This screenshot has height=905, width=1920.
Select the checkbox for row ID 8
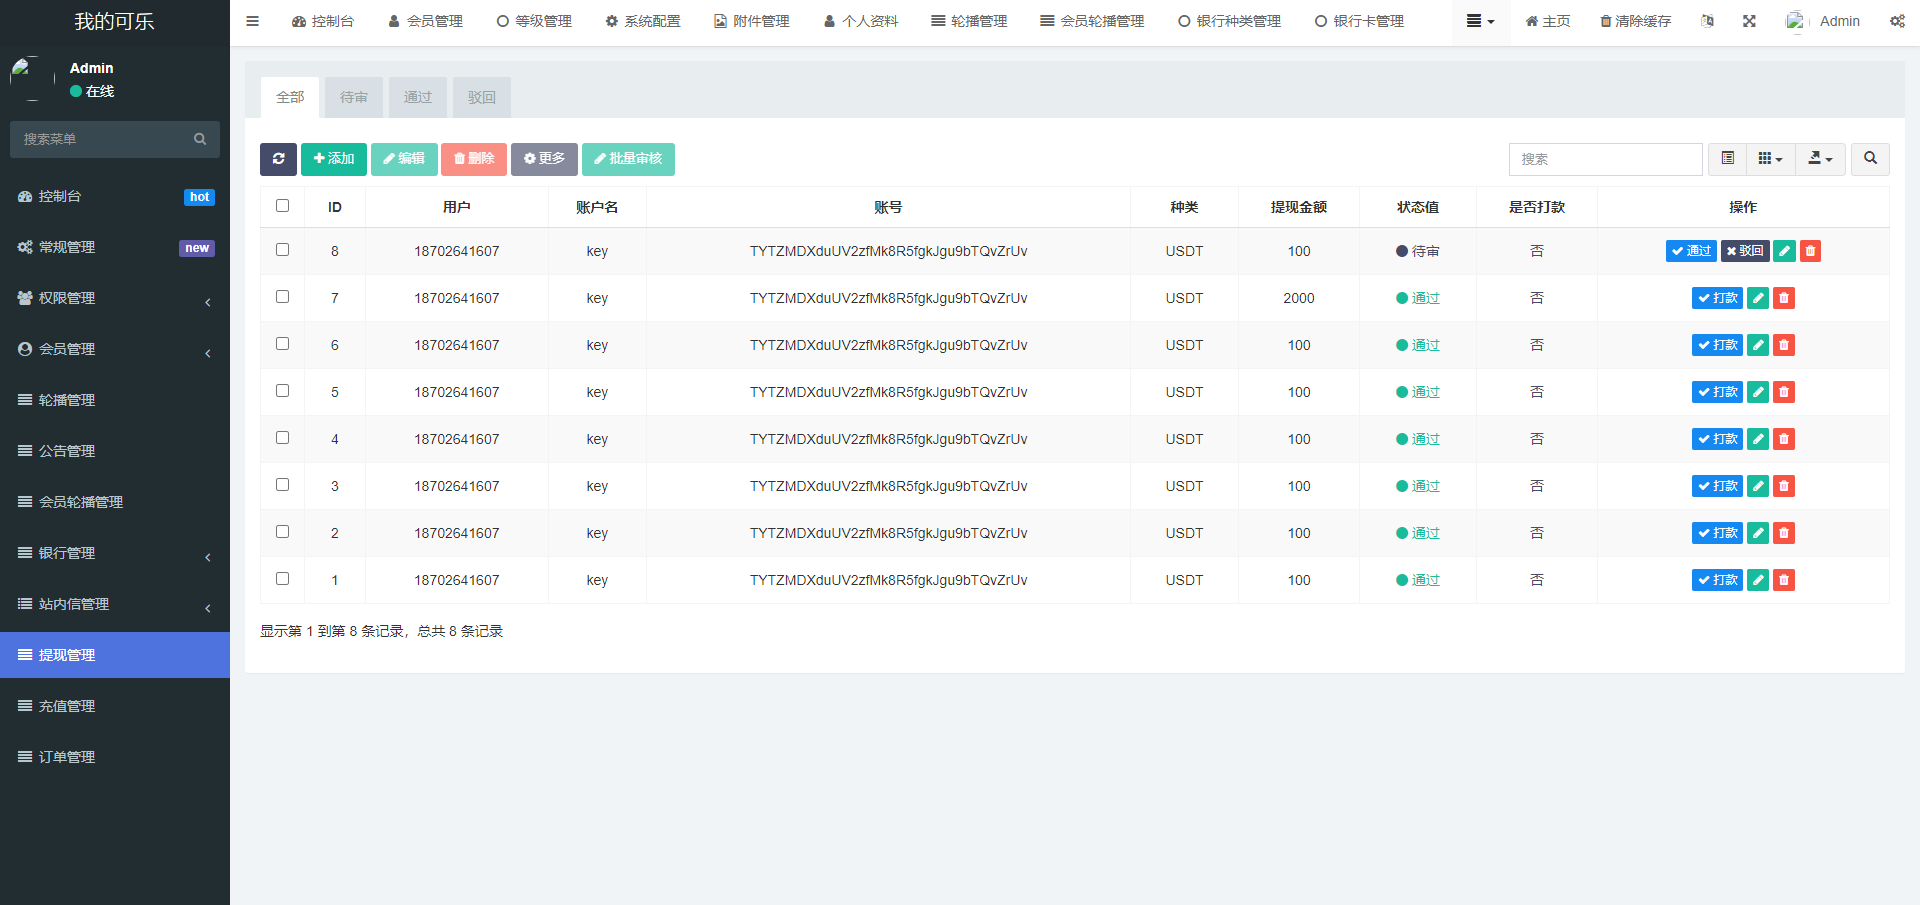(x=283, y=250)
